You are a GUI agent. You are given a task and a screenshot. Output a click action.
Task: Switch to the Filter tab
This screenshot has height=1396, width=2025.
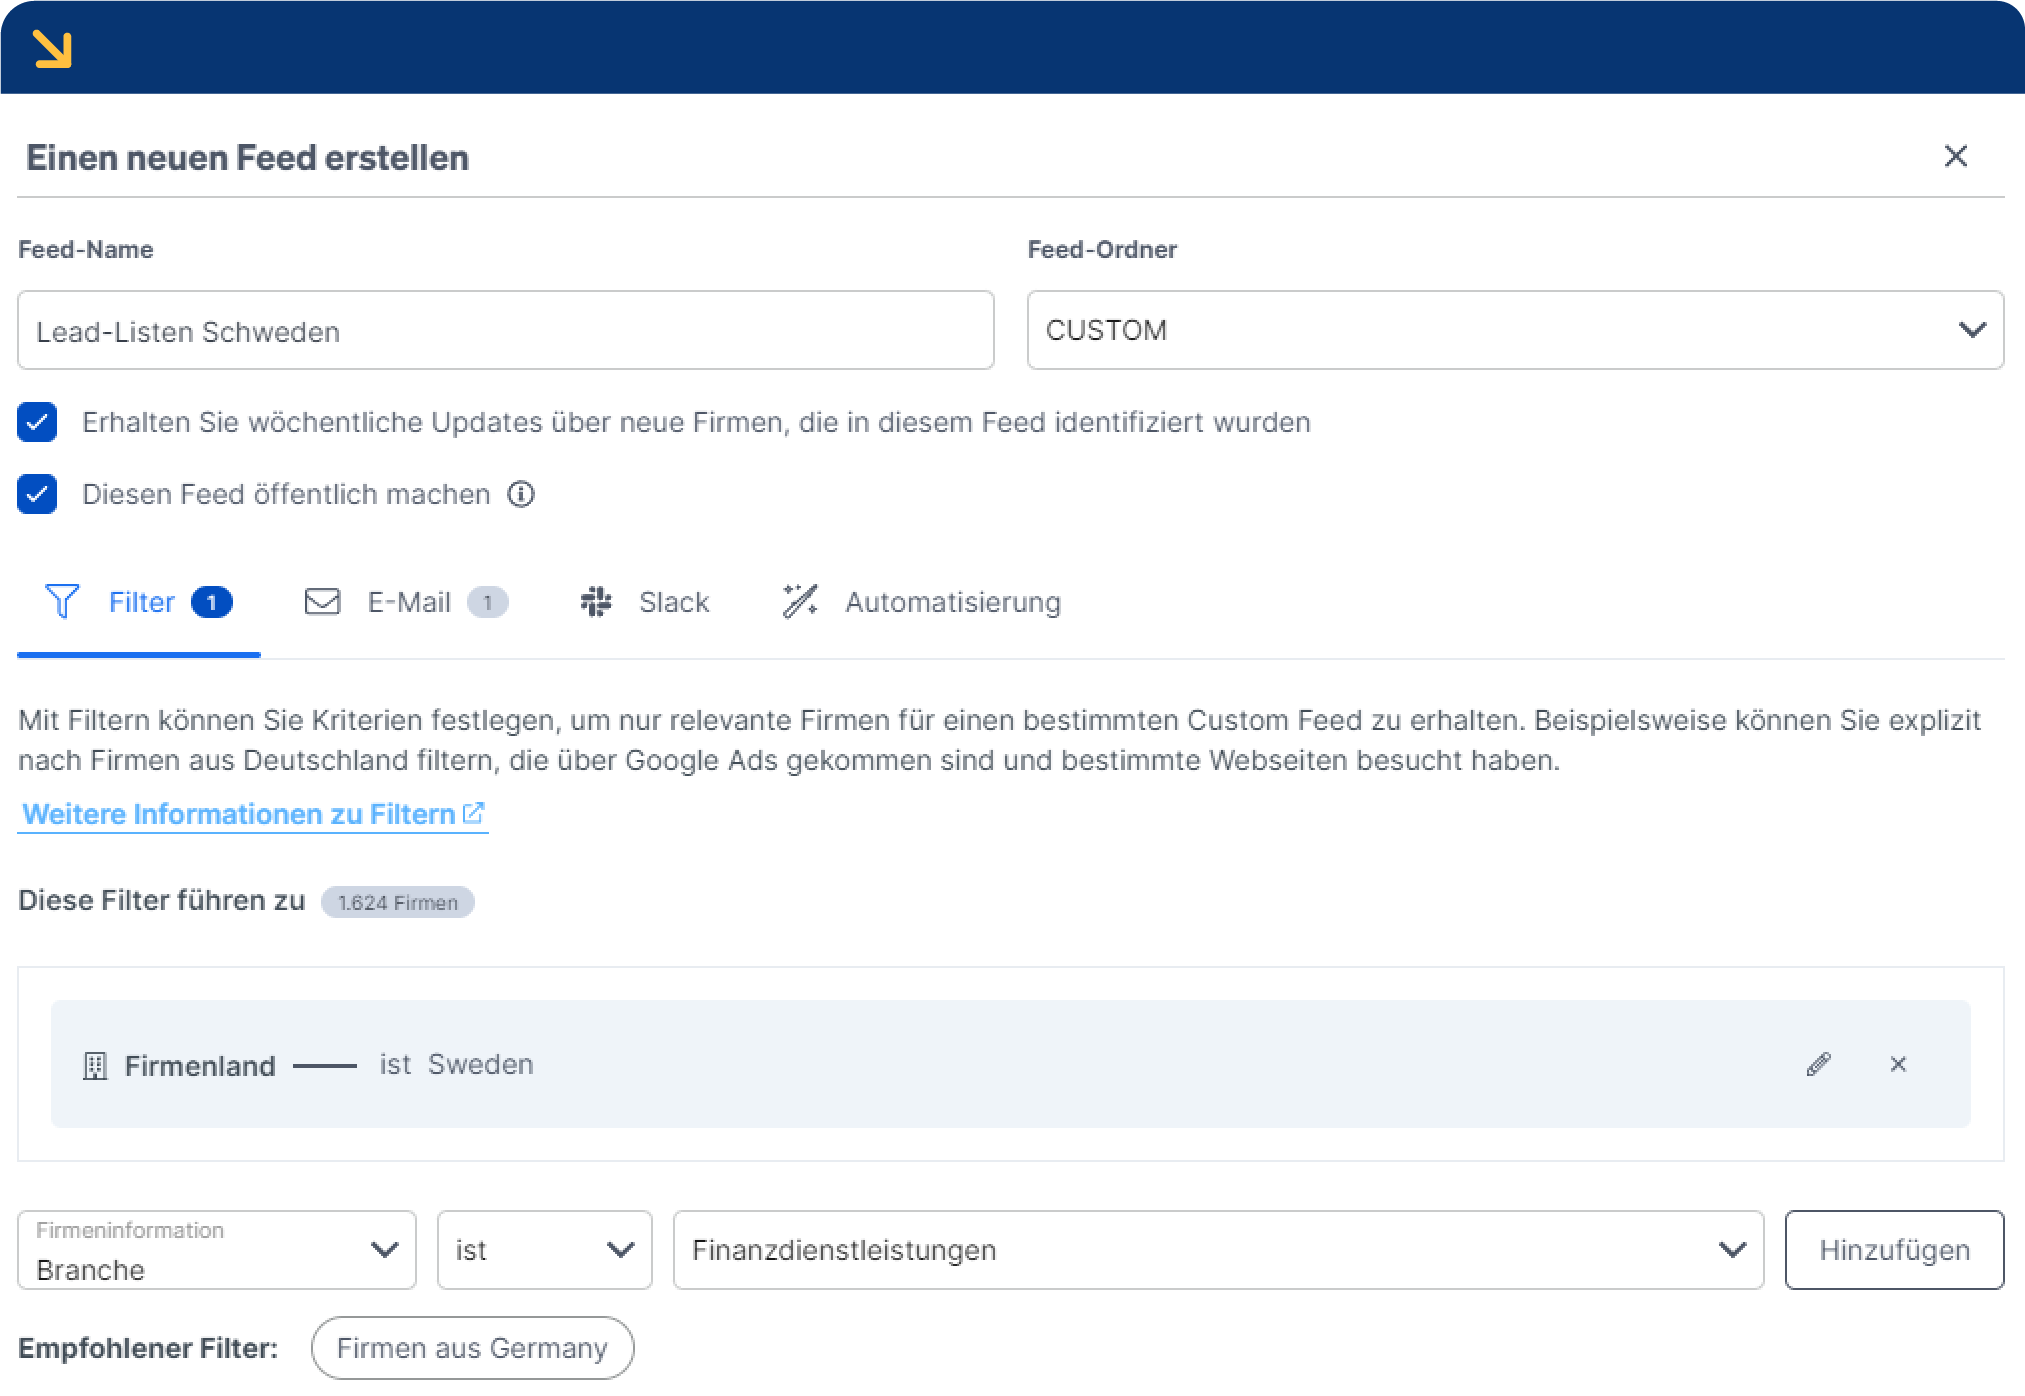coord(140,602)
